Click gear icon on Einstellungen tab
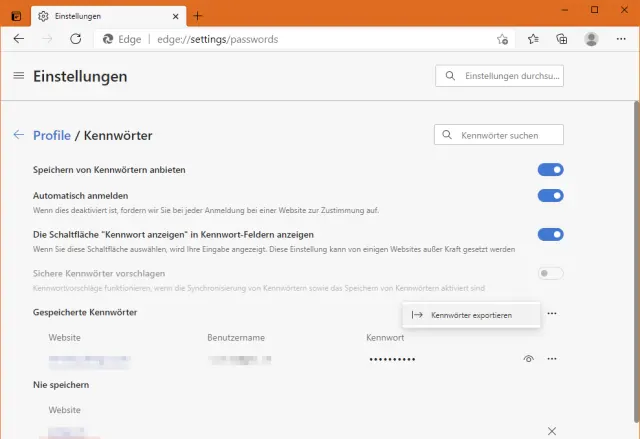Image resolution: width=640 pixels, height=439 pixels. pyautogui.click(x=43, y=16)
